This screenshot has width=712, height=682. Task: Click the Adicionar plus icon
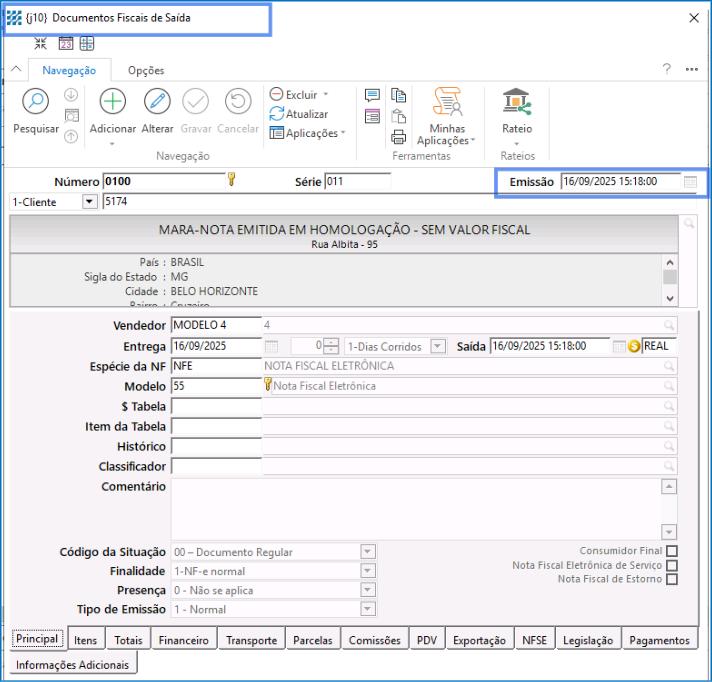point(113,102)
